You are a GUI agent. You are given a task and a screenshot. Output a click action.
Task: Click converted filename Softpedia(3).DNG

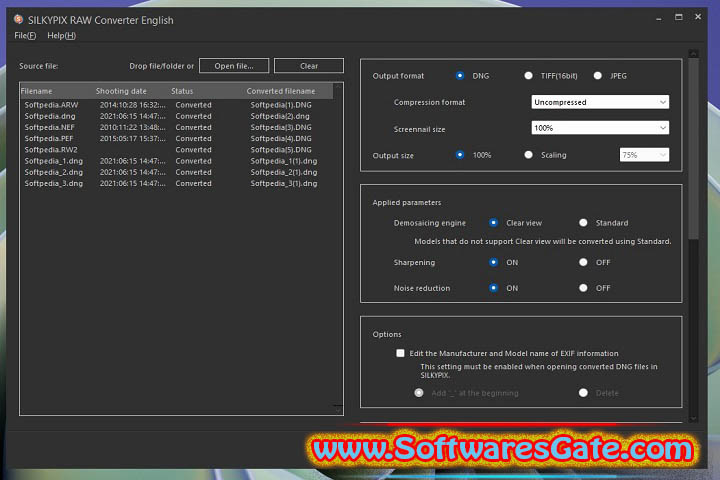point(281,127)
